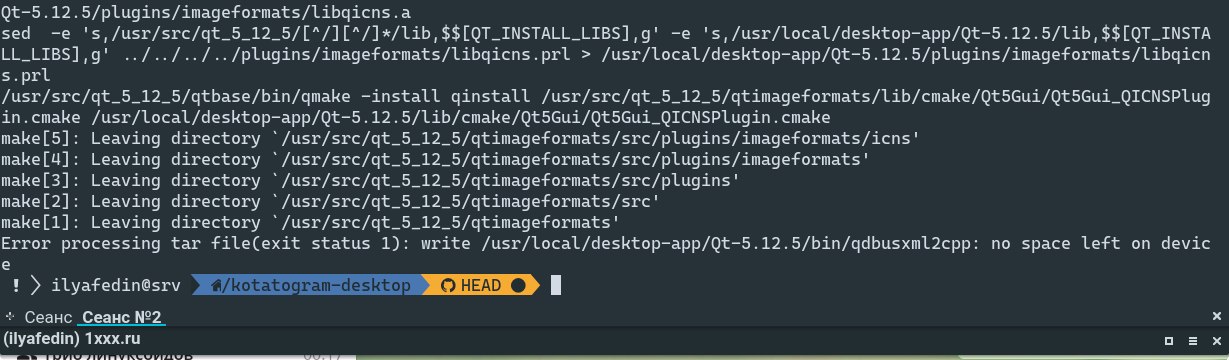Click the 'make[5]: Leaving directory' line
1229x360 pixels.
click(x=461, y=138)
